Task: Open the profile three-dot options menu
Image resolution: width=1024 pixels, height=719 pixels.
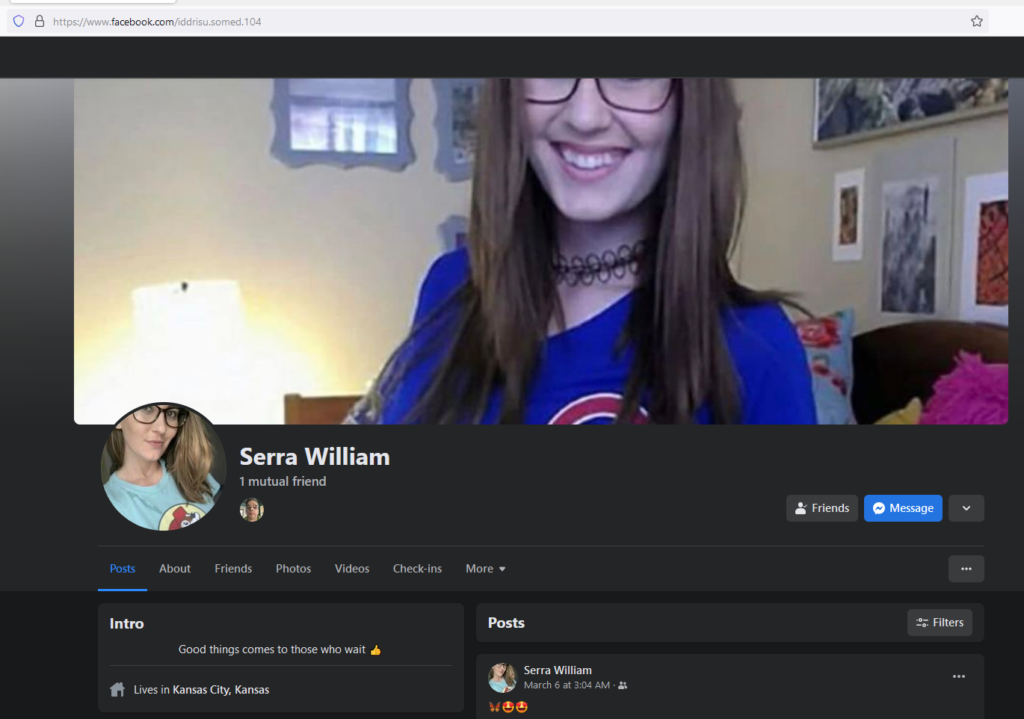Action: [x=966, y=569]
